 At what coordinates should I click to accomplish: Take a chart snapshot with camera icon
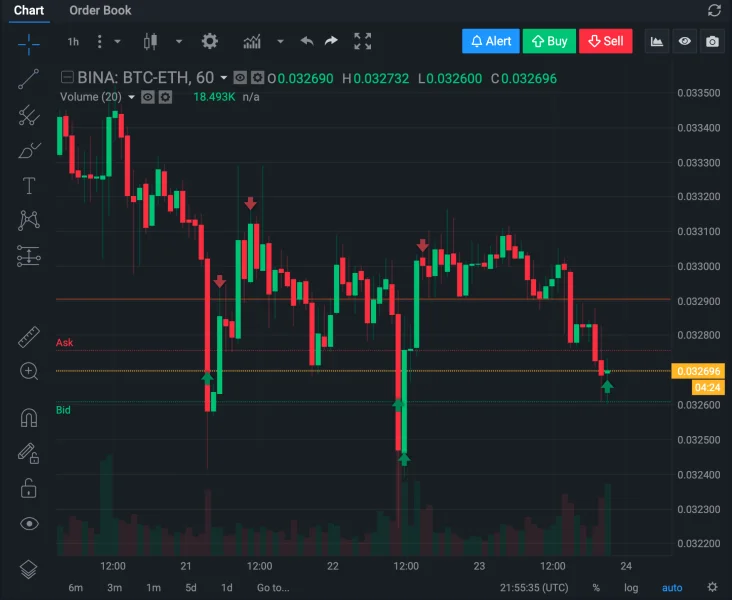[712, 41]
